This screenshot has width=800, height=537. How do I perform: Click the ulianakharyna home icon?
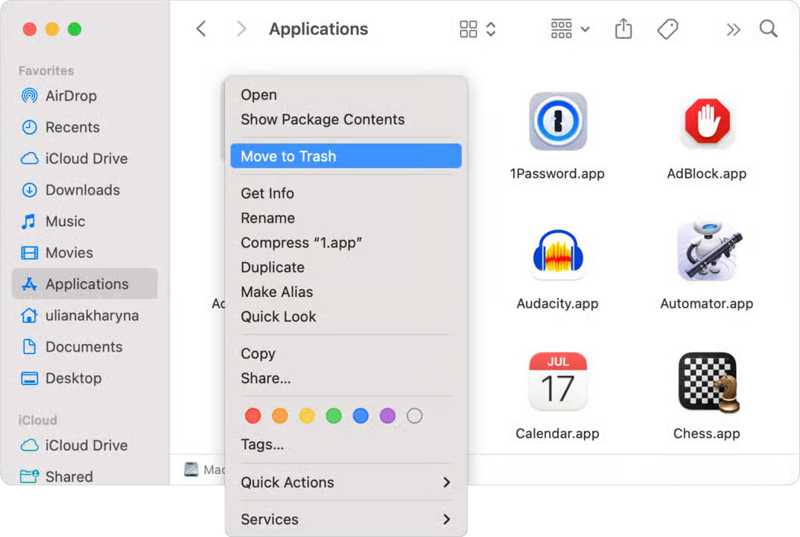(29, 315)
